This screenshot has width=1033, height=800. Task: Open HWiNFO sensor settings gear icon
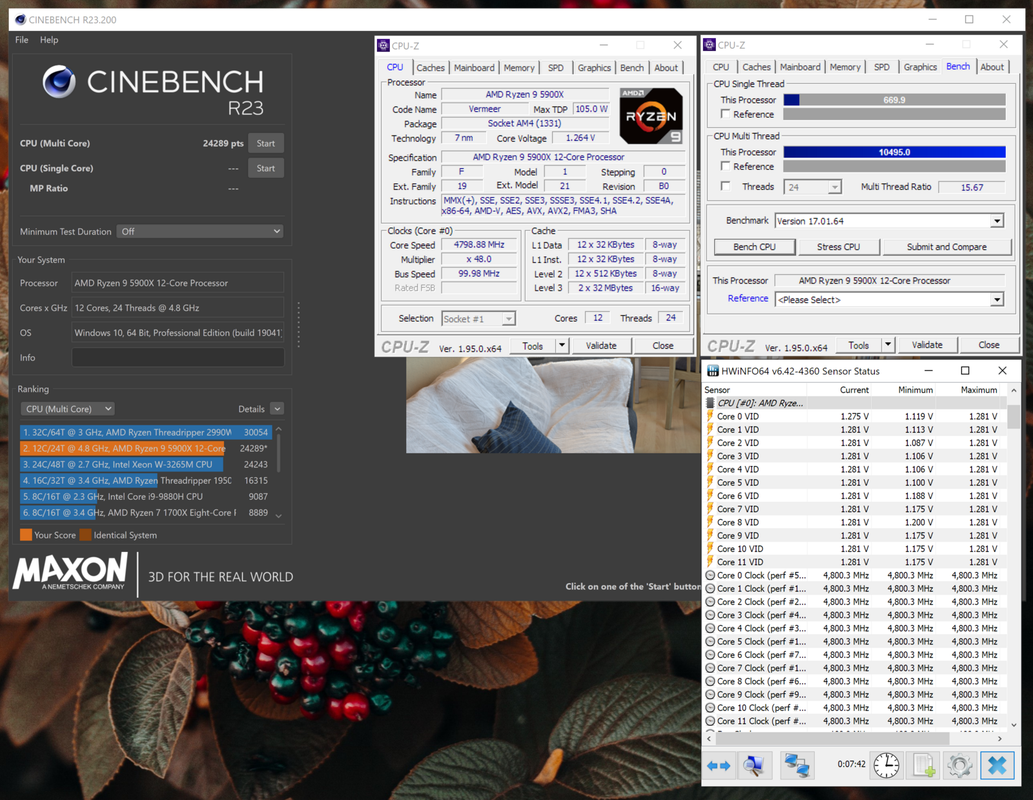coord(959,765)
